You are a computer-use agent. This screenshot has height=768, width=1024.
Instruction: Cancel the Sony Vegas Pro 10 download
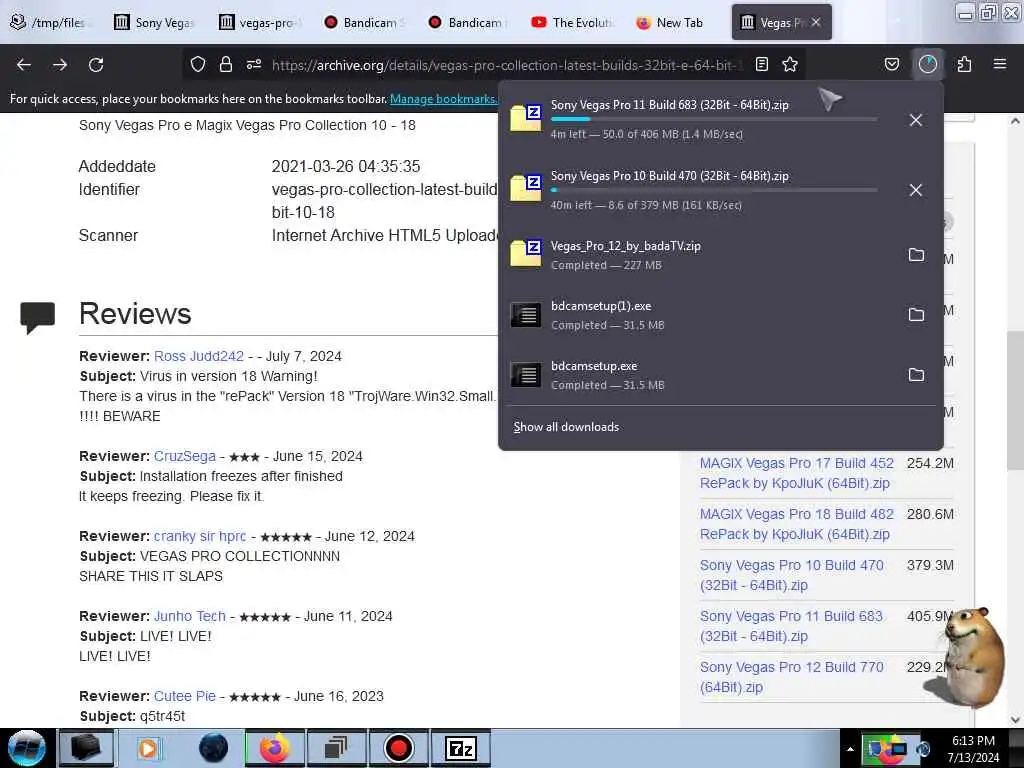click(916, 190)
